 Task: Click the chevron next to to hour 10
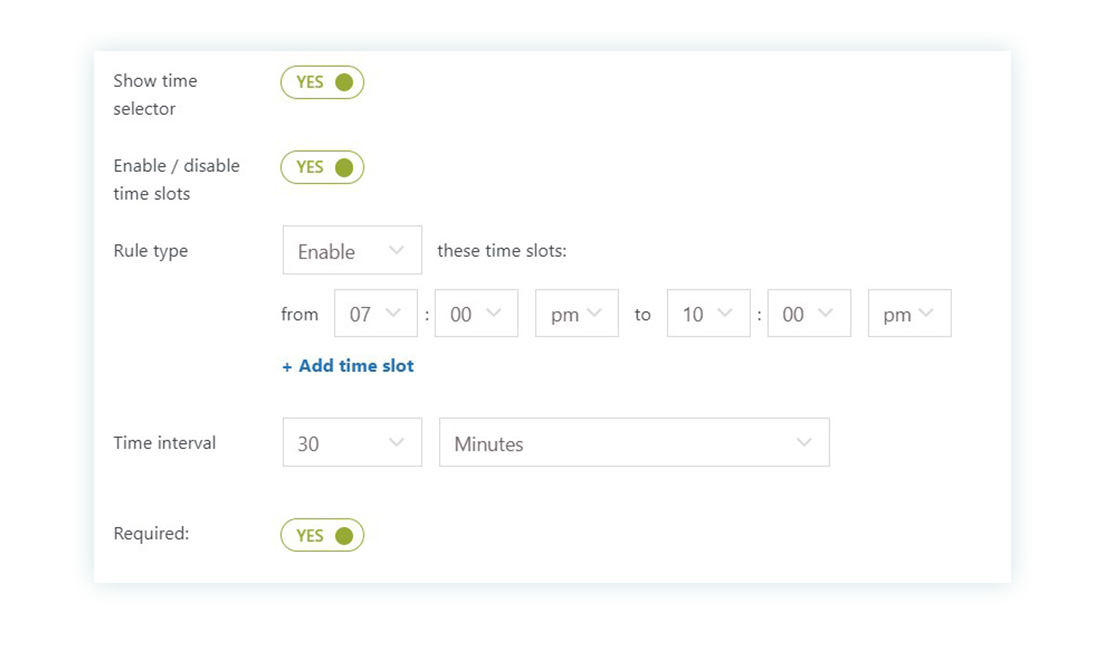[727, 314]
